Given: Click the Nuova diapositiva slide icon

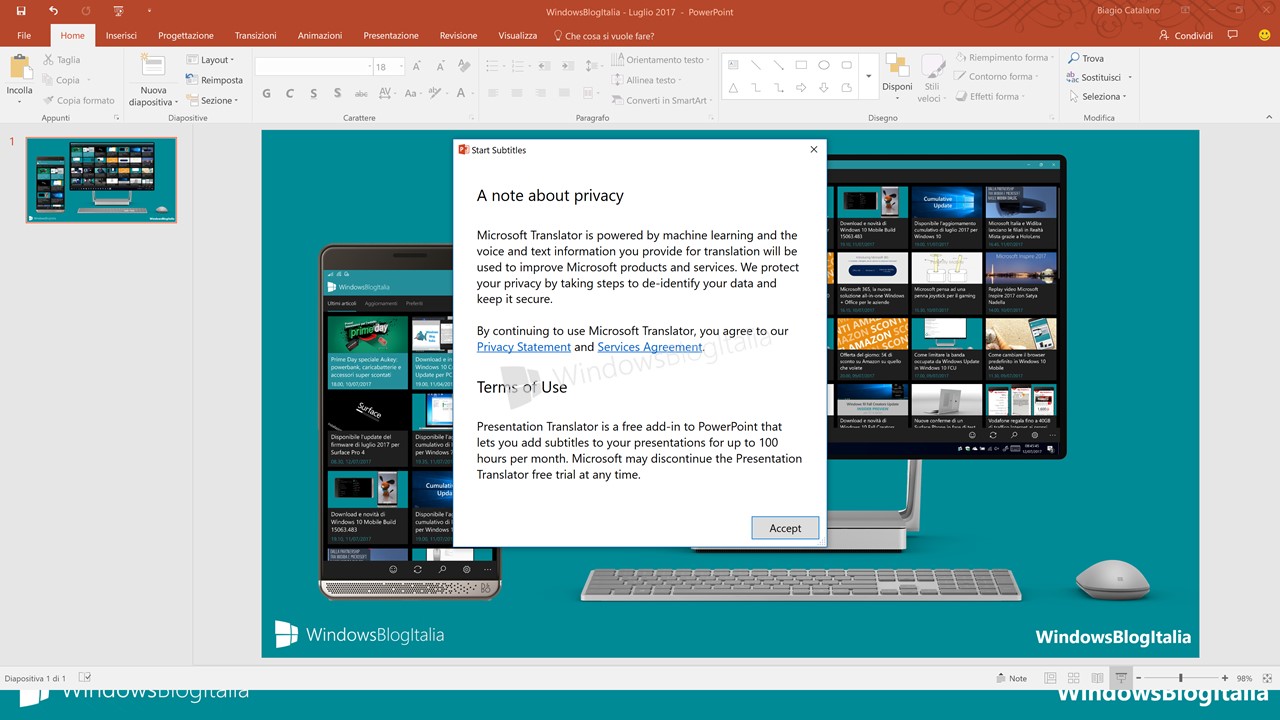Looking at the screenshot, I should [x=153, y=67].
